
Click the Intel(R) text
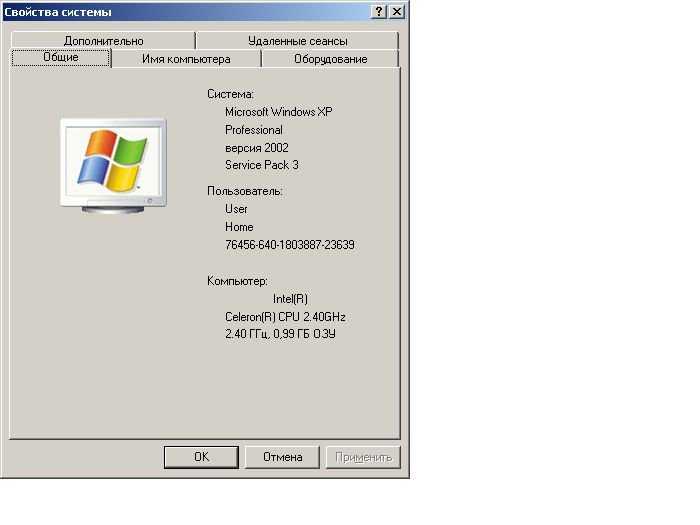click(290, 299)
